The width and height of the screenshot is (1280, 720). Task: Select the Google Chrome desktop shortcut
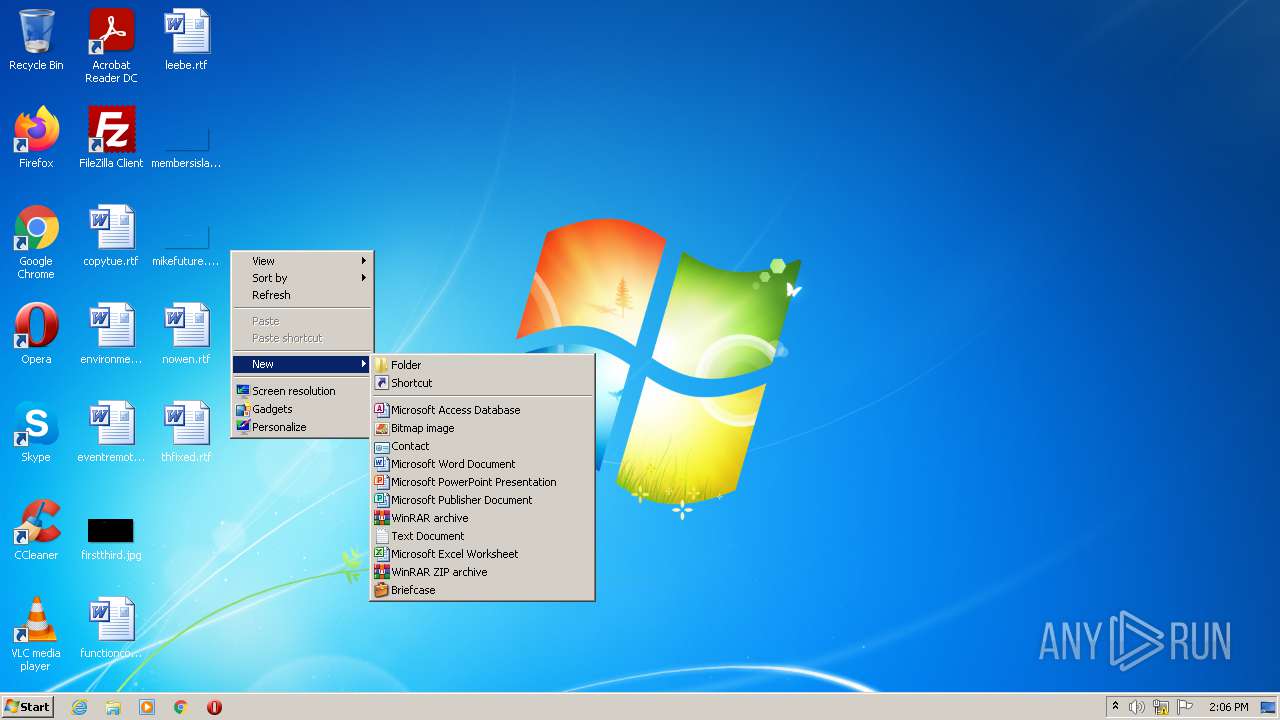[36, 241]
